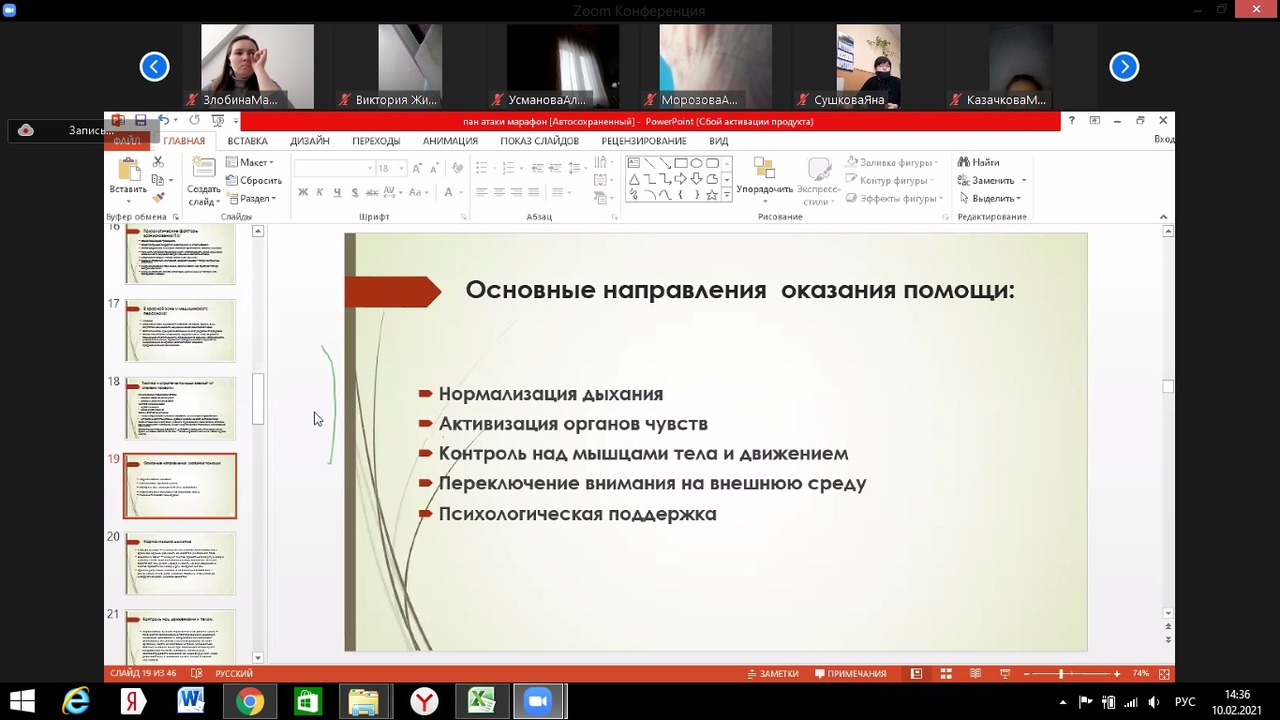The width and height of the screenshot is (1280, 720).
Task: Start slideshow from the status bar icon
Action: [x=1006, y=674]
